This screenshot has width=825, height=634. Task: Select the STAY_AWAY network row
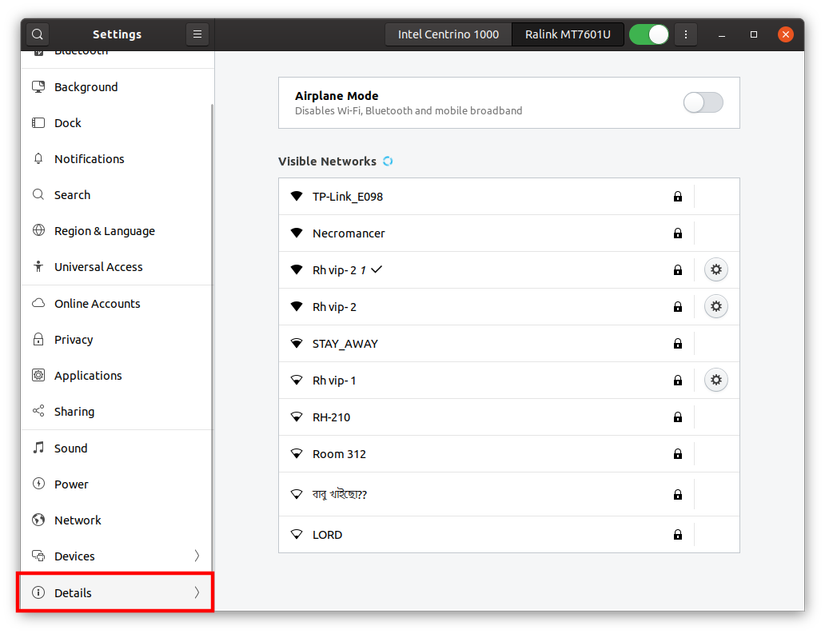(509, 344)
